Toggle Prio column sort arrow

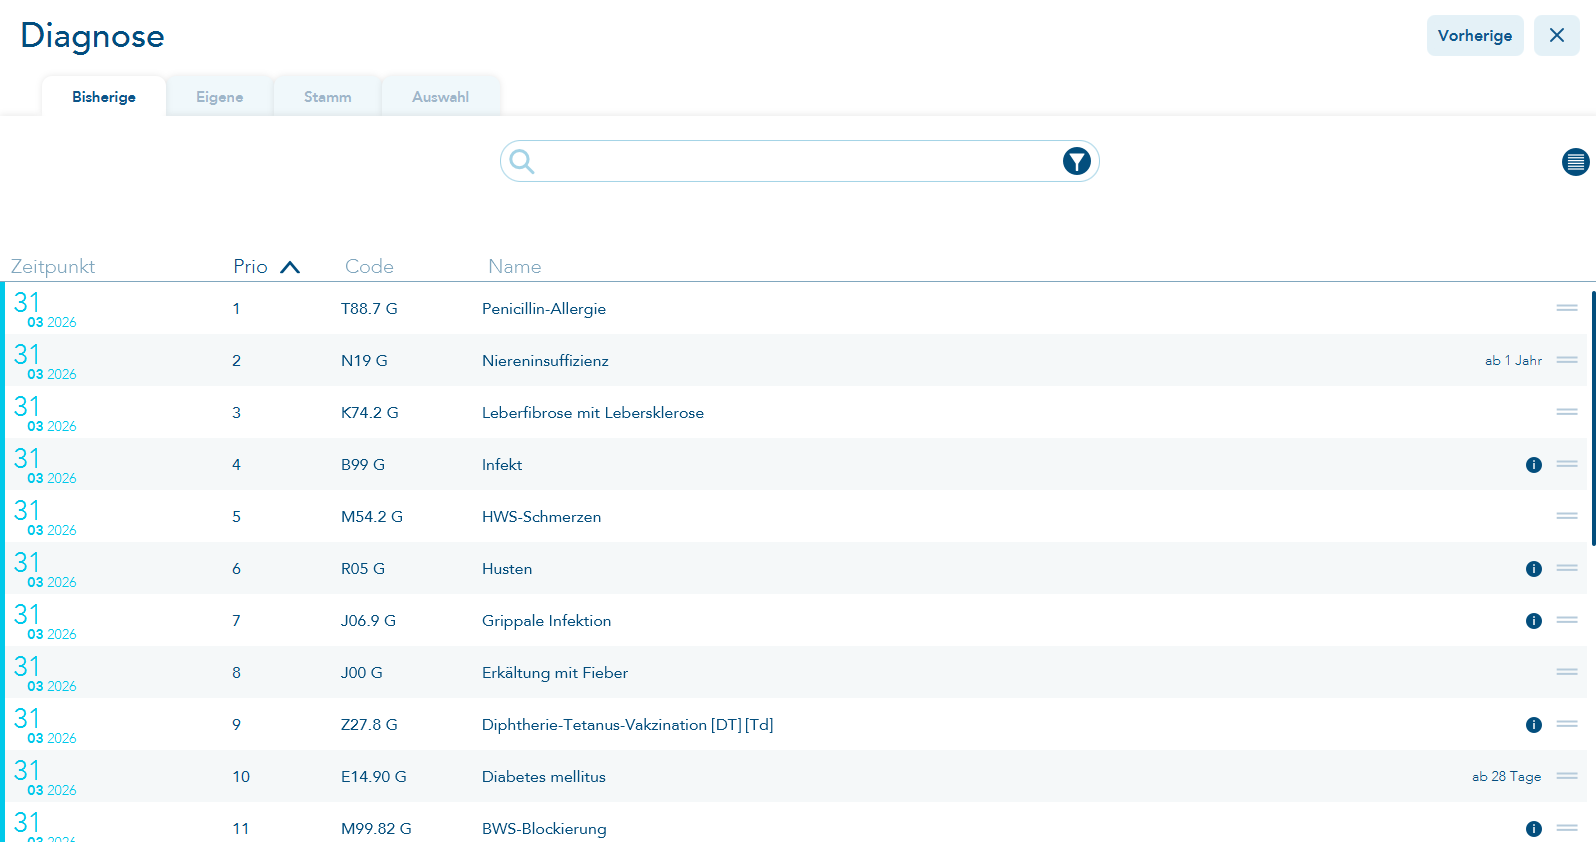(290, 267)
